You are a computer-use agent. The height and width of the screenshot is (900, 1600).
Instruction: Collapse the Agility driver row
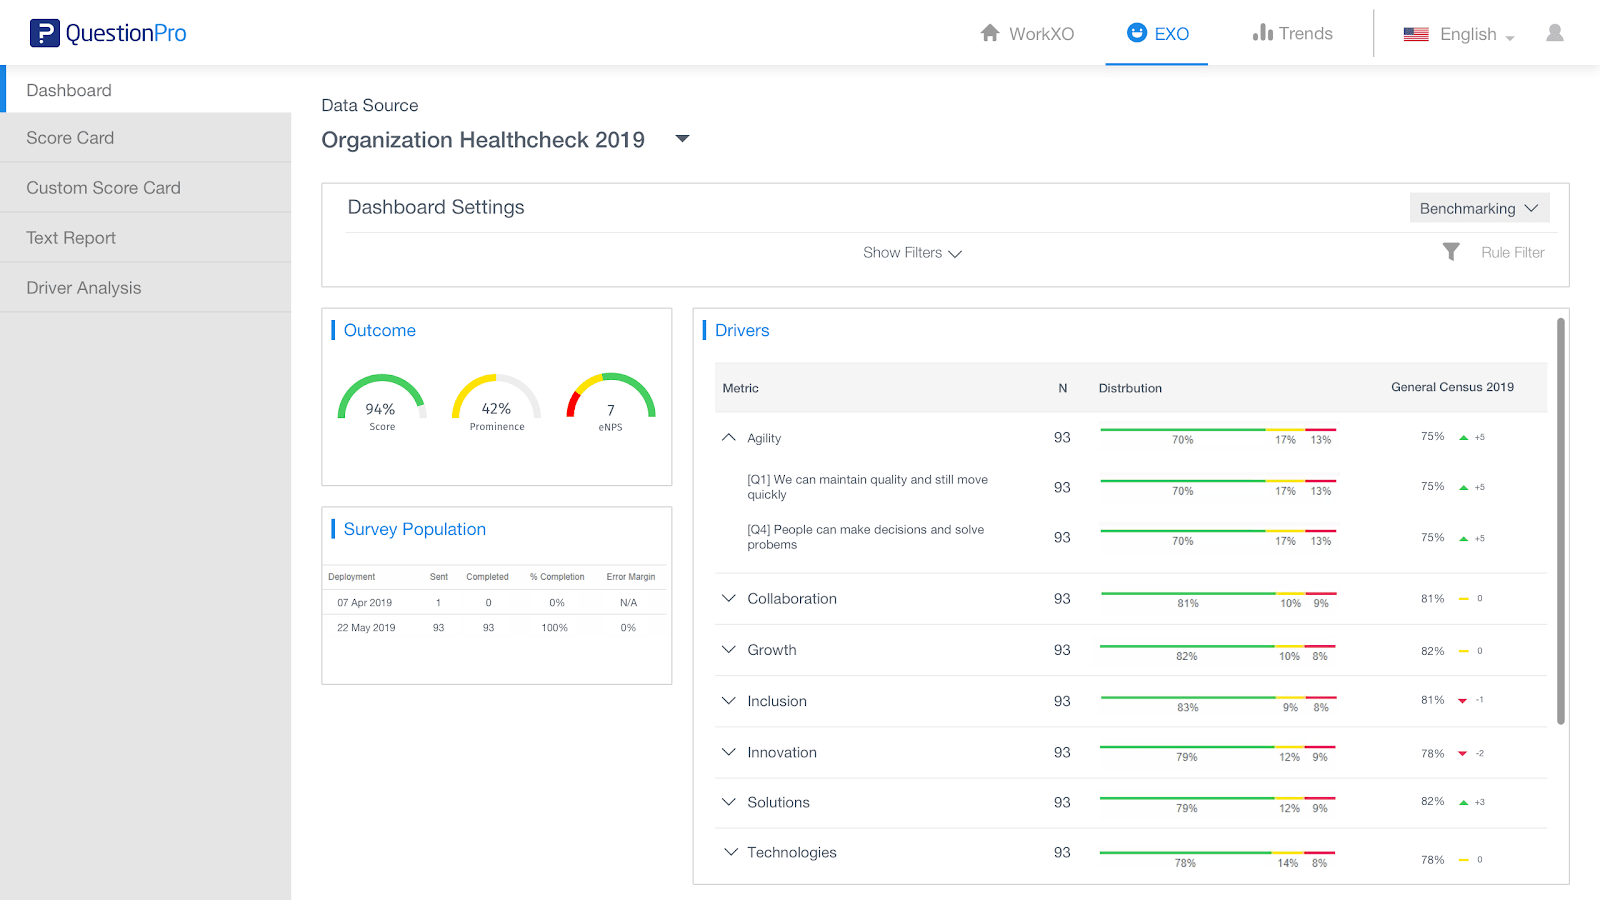click(729, 438)
